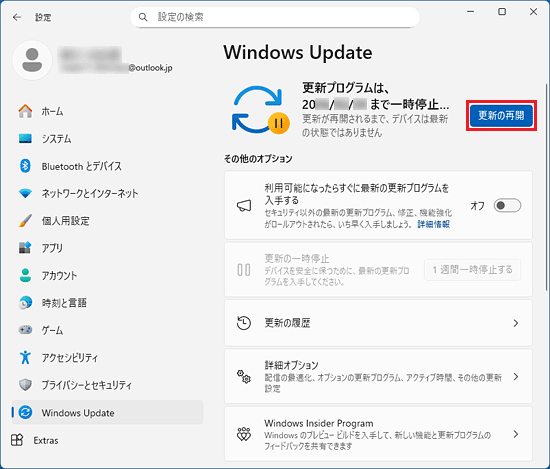This screenshot has width=550, height=469.
Task: Click the 更新の再開 button
Action: tap(501, 115)
